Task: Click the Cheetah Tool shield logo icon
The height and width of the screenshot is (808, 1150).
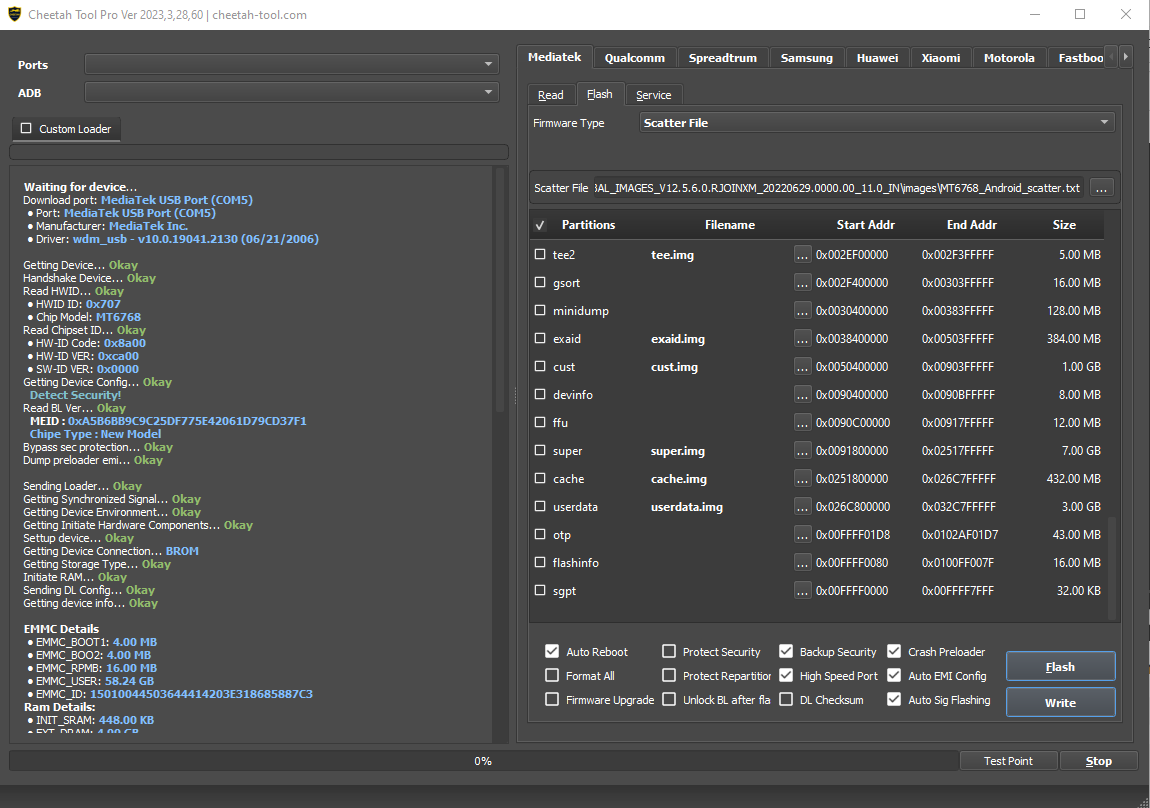Action: click(x=14, y=15)
